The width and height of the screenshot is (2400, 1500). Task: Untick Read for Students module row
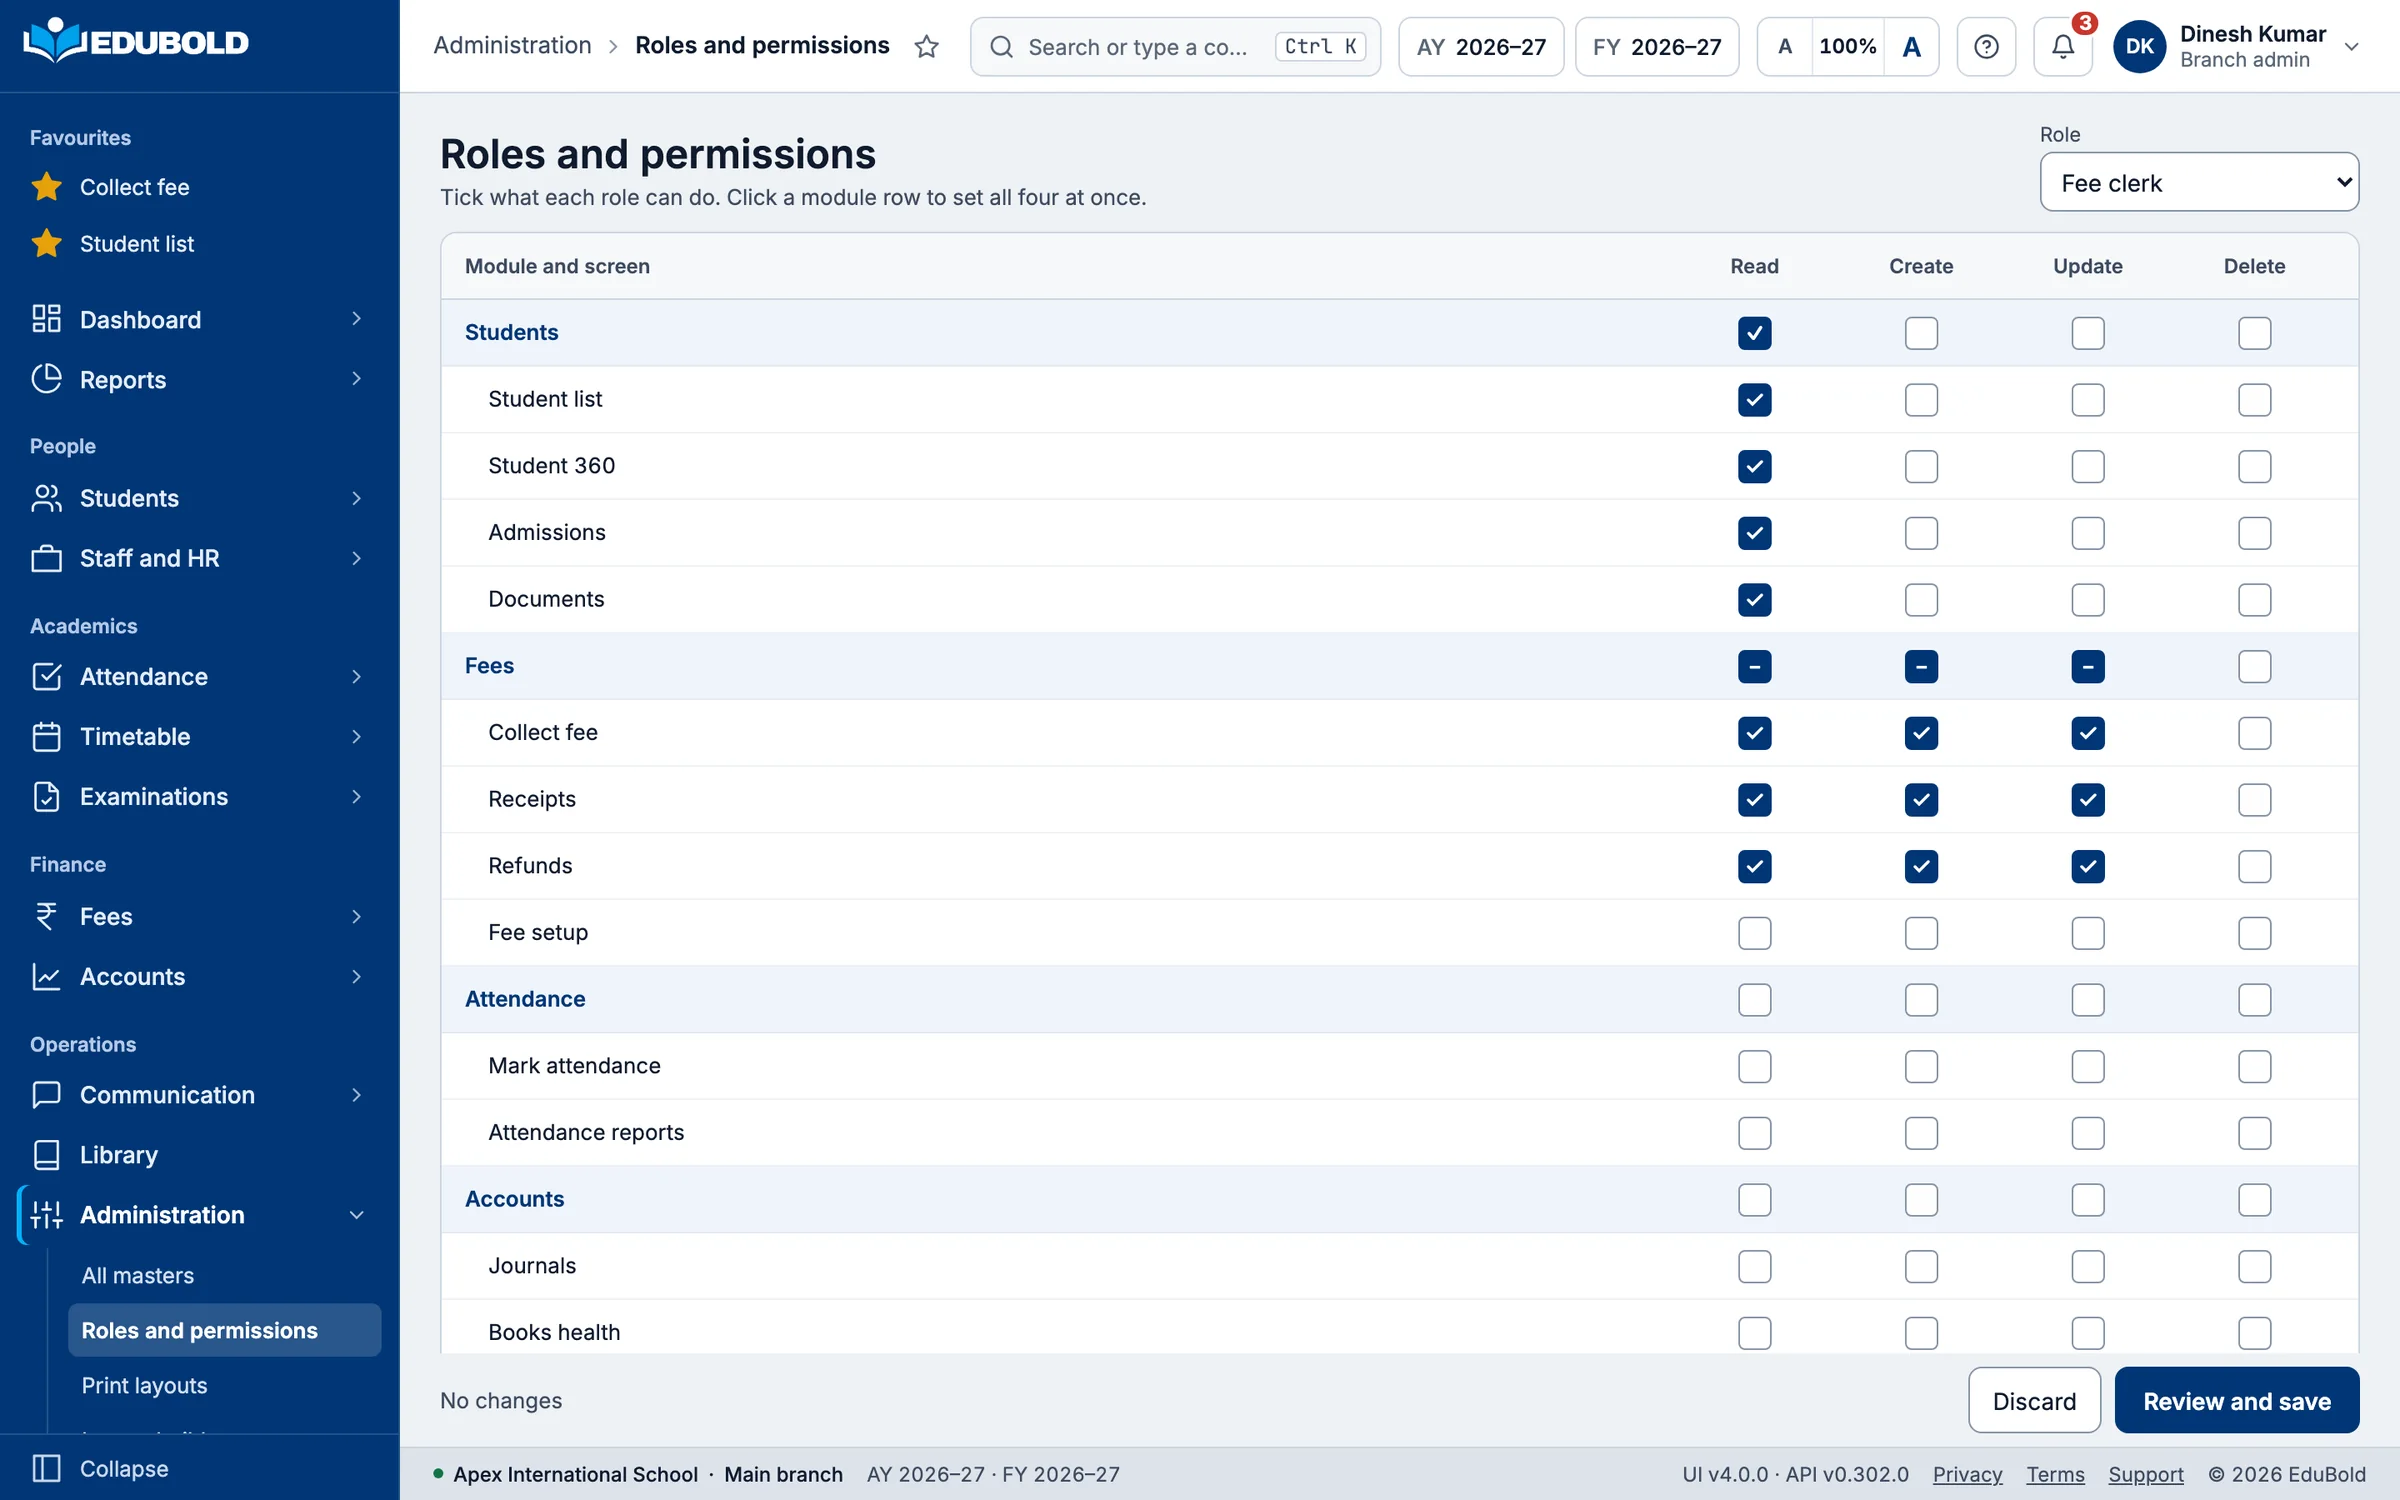pyautogui.click(x=1754, y=333)
